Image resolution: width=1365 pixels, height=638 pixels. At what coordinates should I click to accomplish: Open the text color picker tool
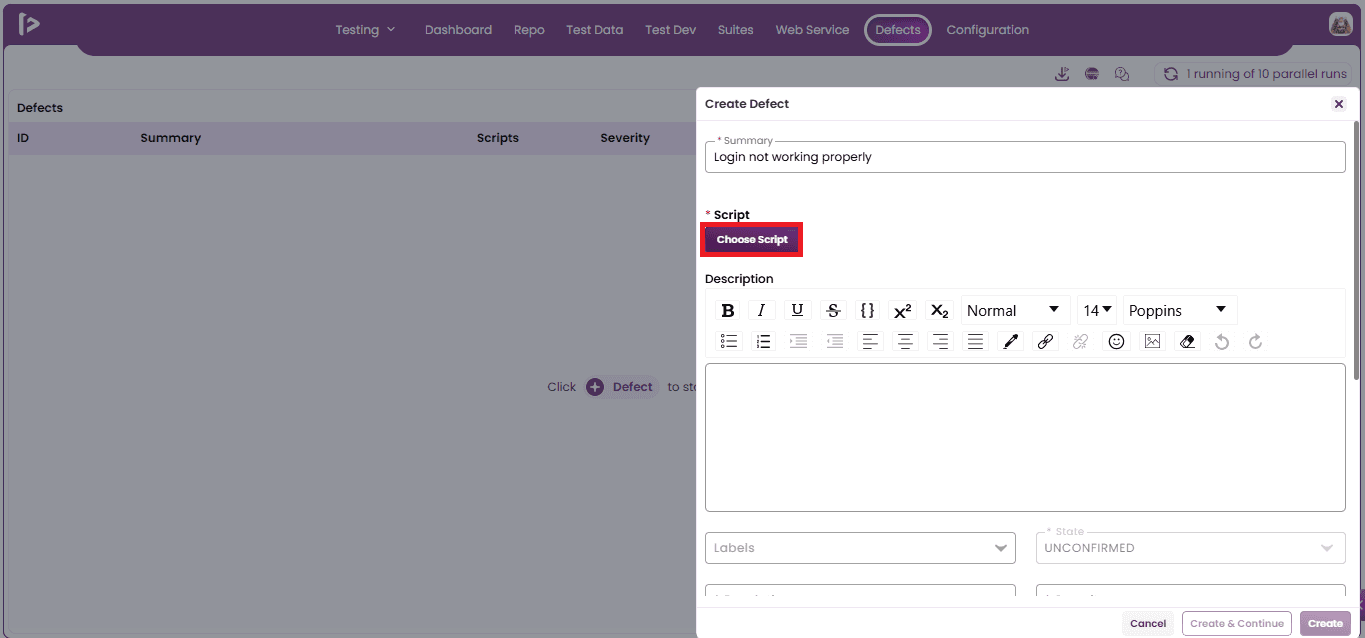(x=1010, y=342)
